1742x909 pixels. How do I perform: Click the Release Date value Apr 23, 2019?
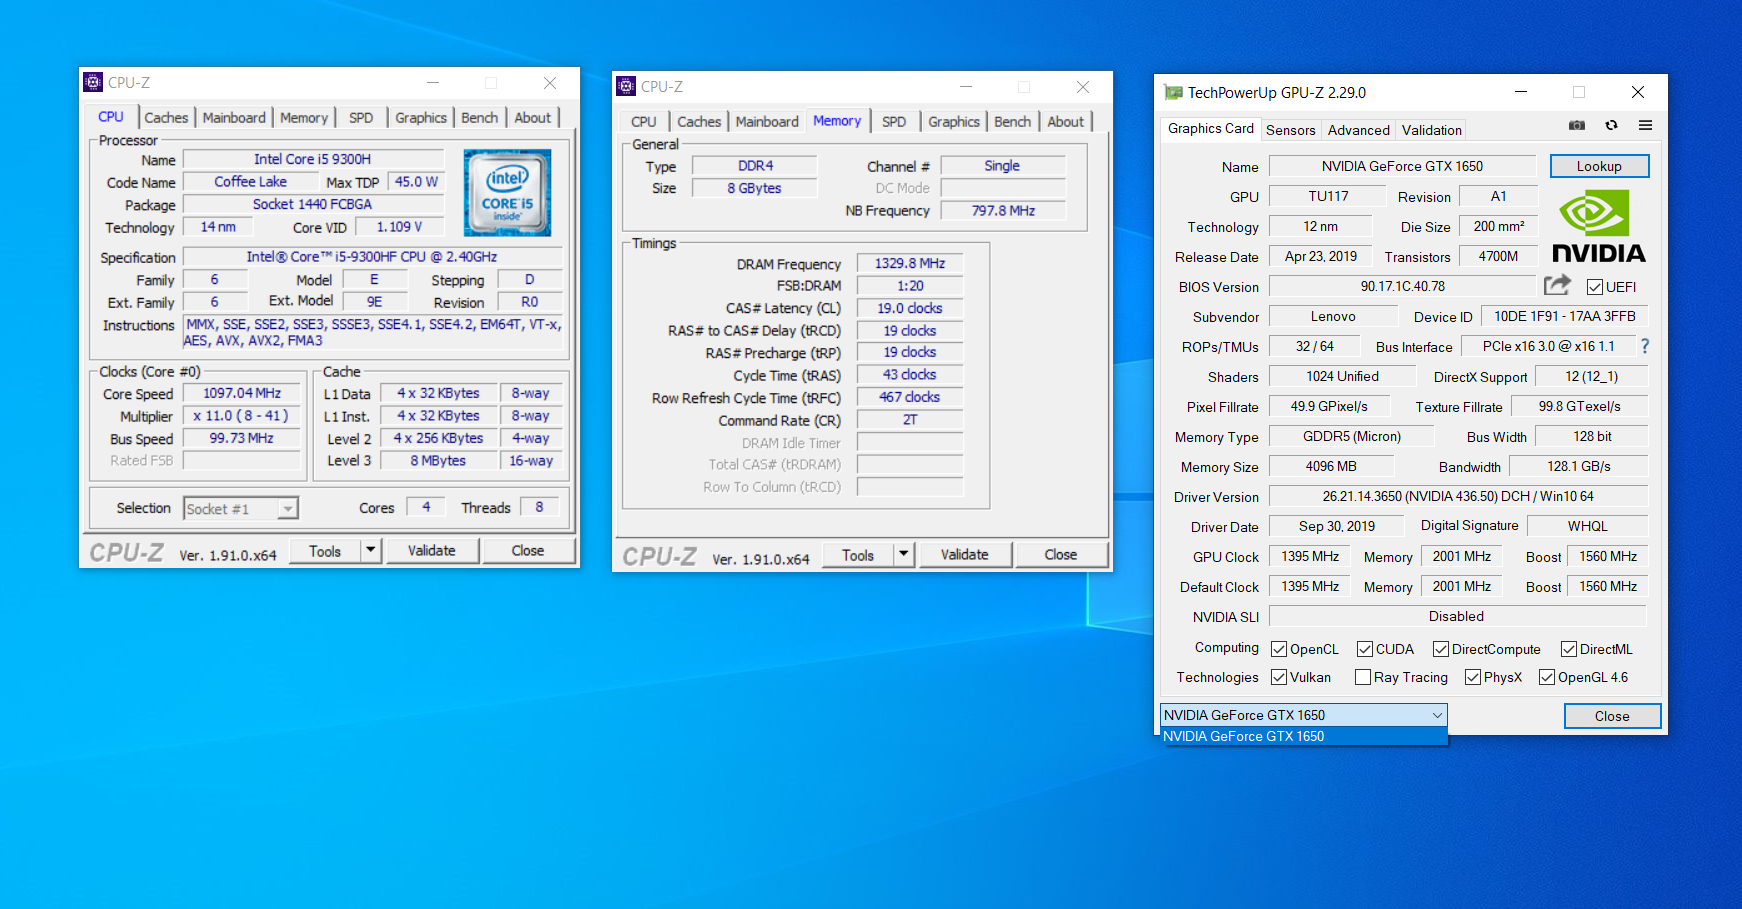(x=1320, y=256)
